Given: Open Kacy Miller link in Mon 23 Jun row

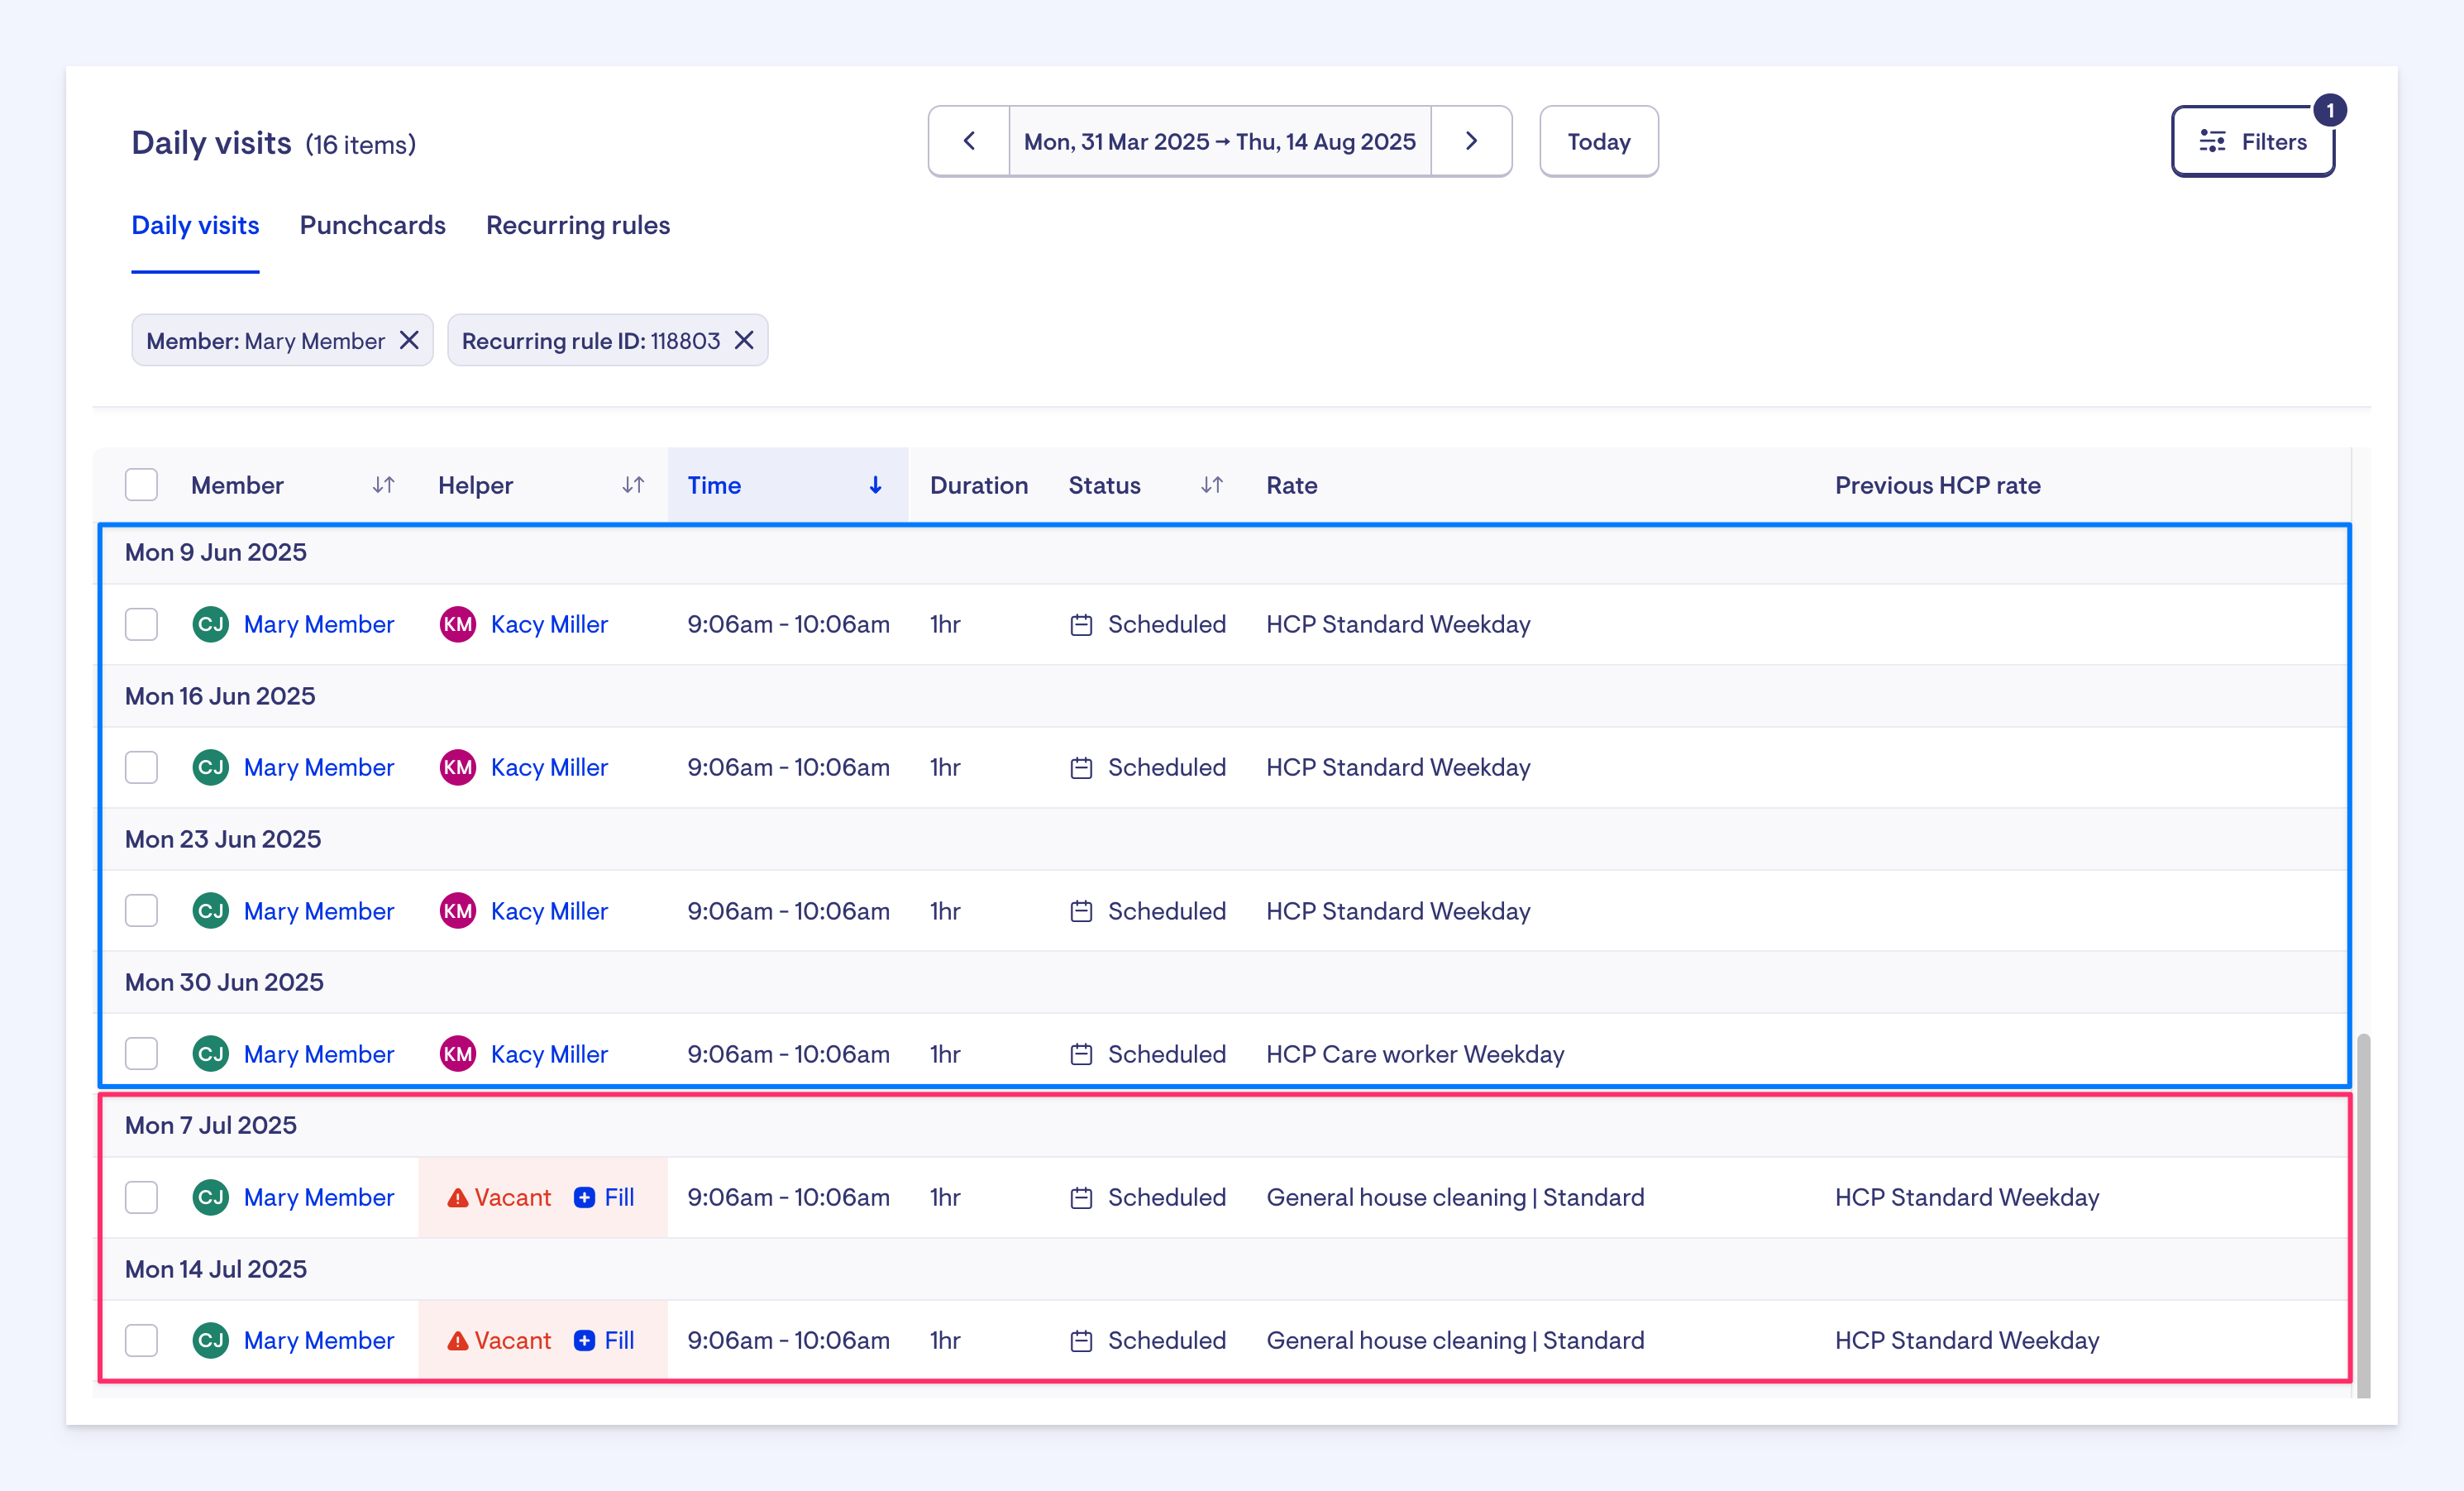Looking at the screenshot, I should (x=549, y=911).
